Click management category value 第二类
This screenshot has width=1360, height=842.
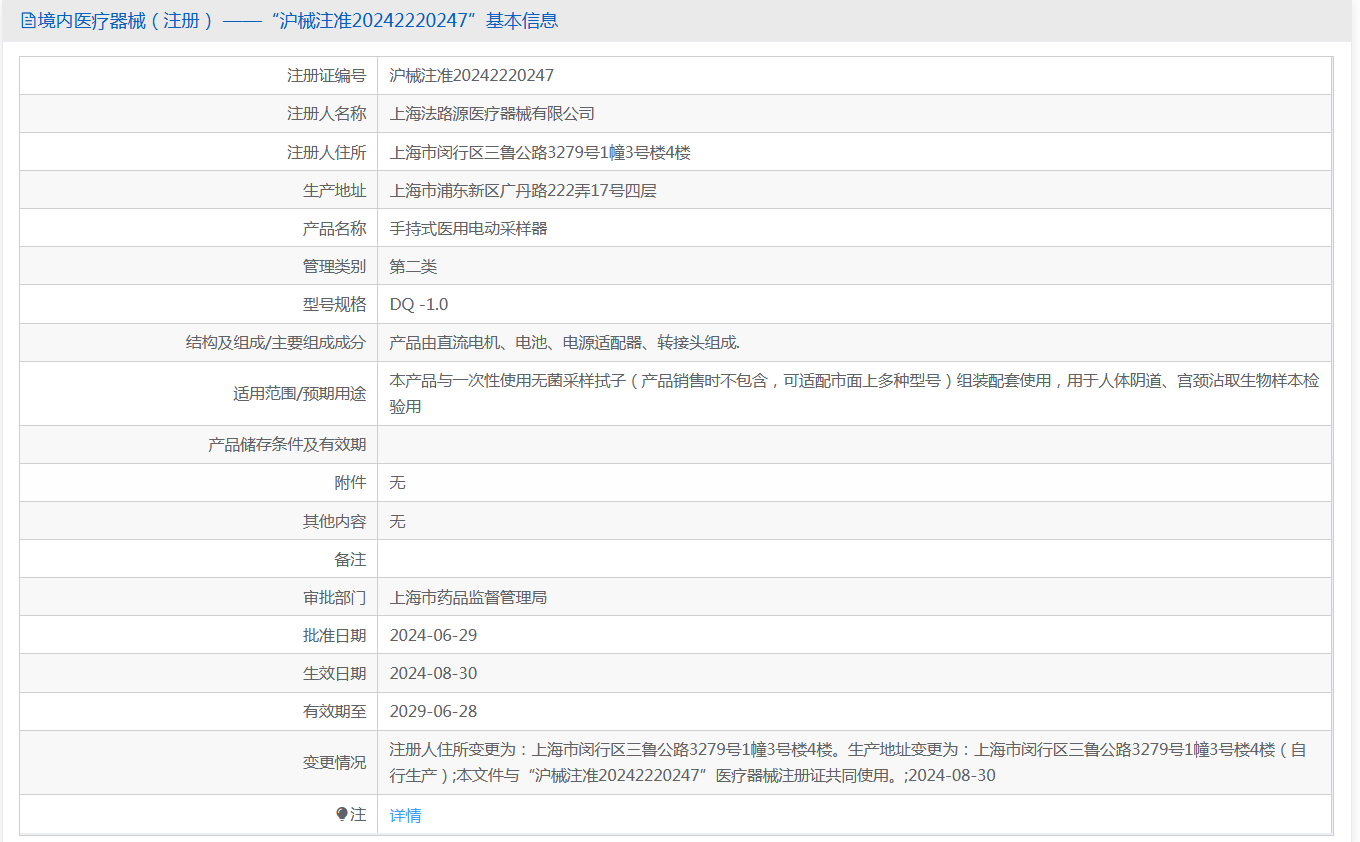click(413, 266)
